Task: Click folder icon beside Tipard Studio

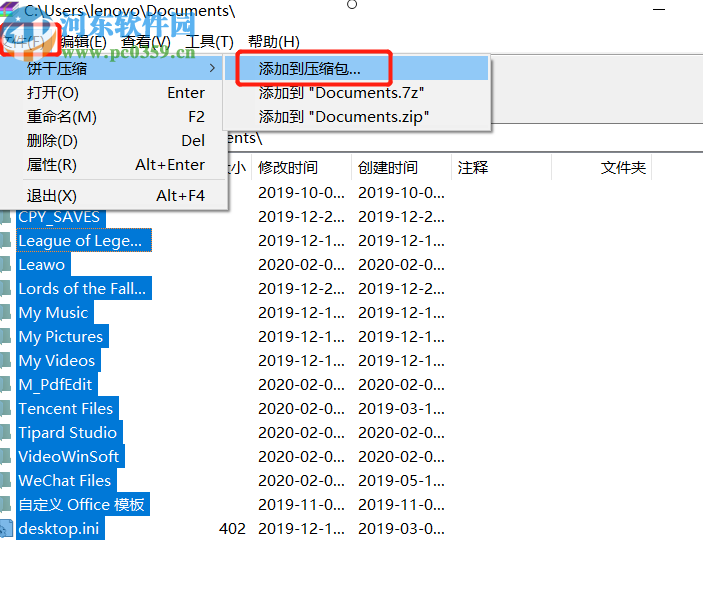Action: pos(6,432)
